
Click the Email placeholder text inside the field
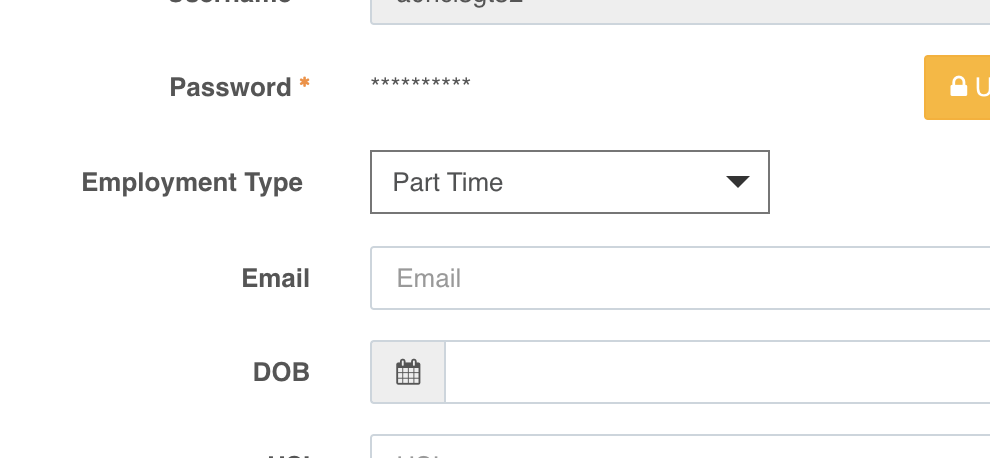[429, 279]
